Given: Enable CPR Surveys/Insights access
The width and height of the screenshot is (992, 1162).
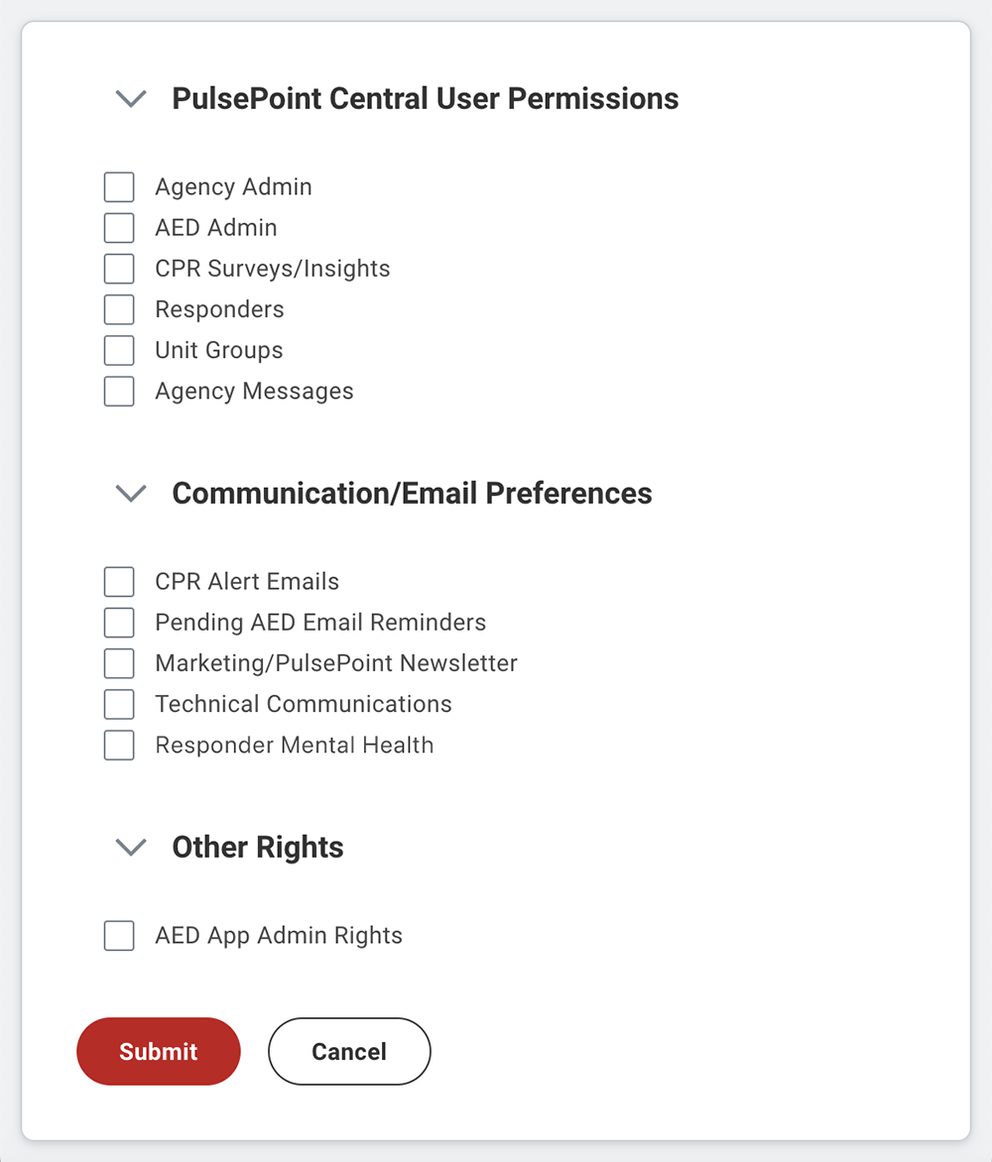Looking at the screenshot, I should [118, 268].
